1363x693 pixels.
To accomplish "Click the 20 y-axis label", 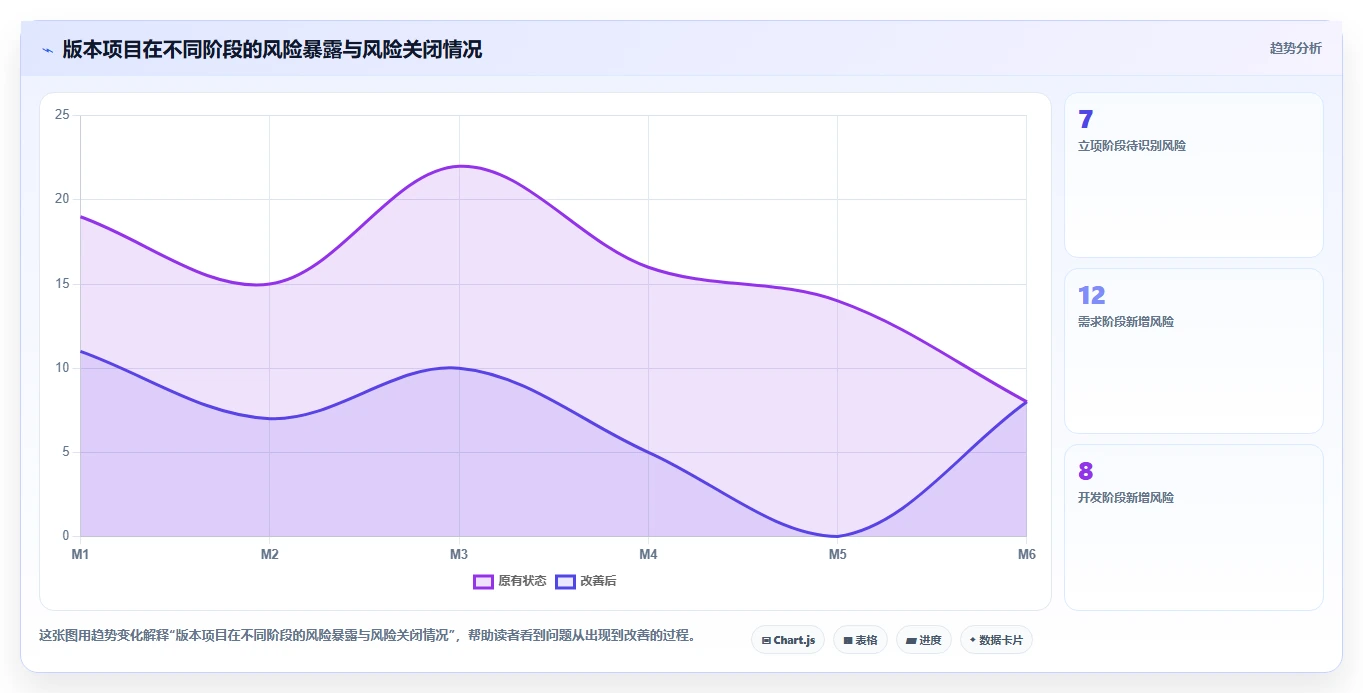I will pos(62,199).
